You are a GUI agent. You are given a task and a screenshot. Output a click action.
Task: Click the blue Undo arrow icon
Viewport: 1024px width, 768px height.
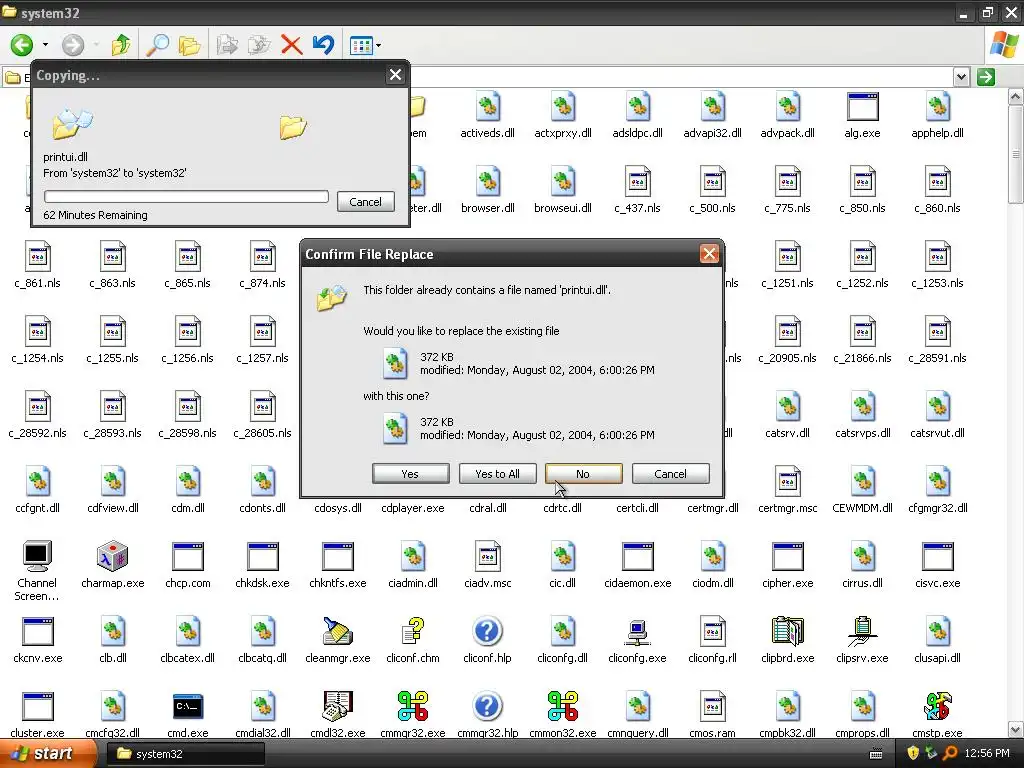(x=323, y=45)
